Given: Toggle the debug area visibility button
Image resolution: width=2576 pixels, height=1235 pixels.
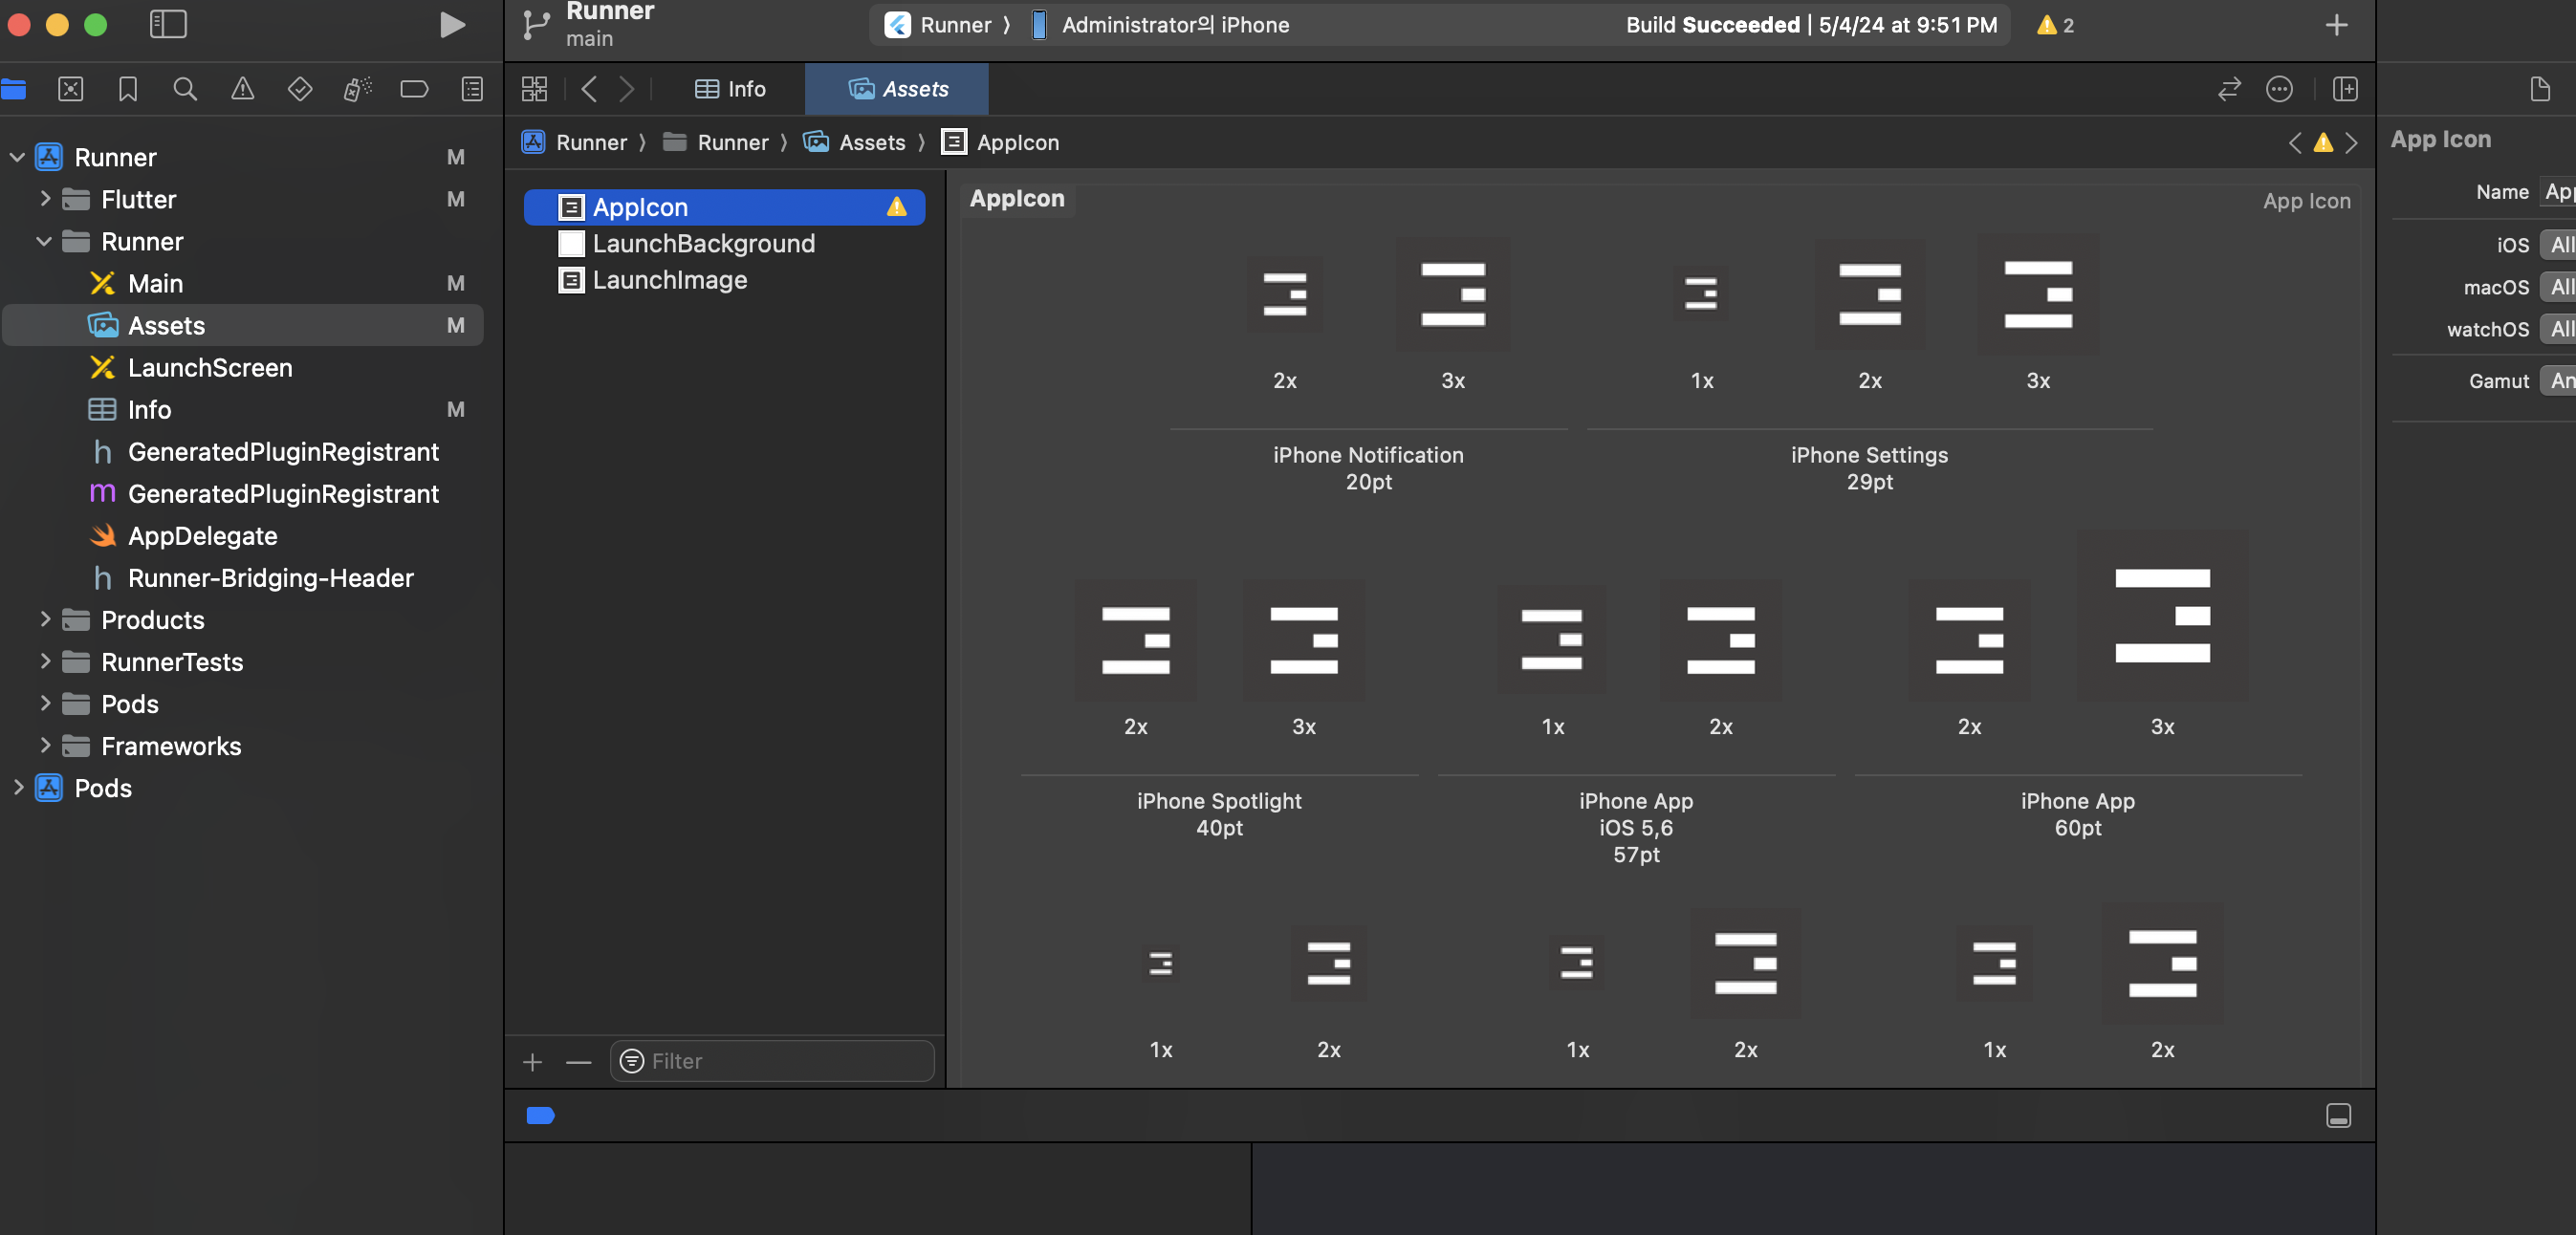Looking at the screenshot, I should coord(2338,1115).
